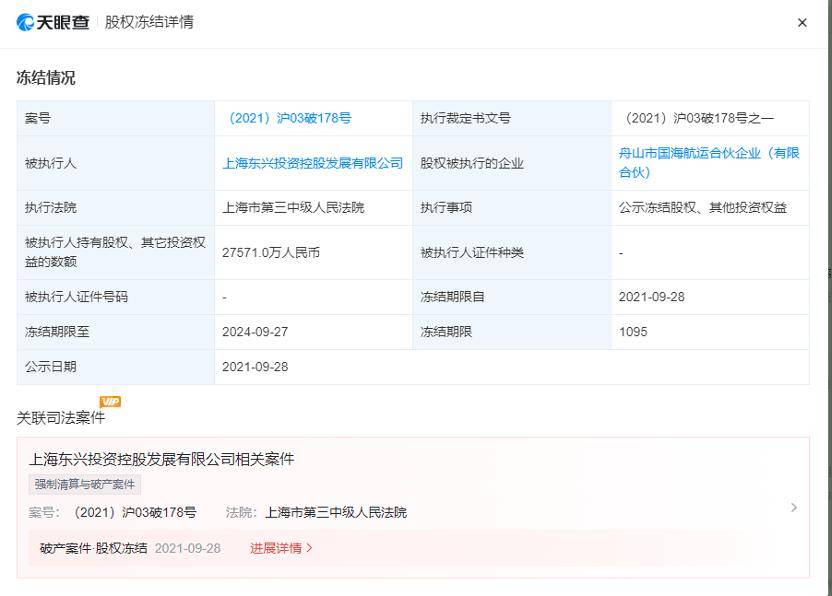Open 进展详情 link
832x596 pixels.
pos(281,548)
